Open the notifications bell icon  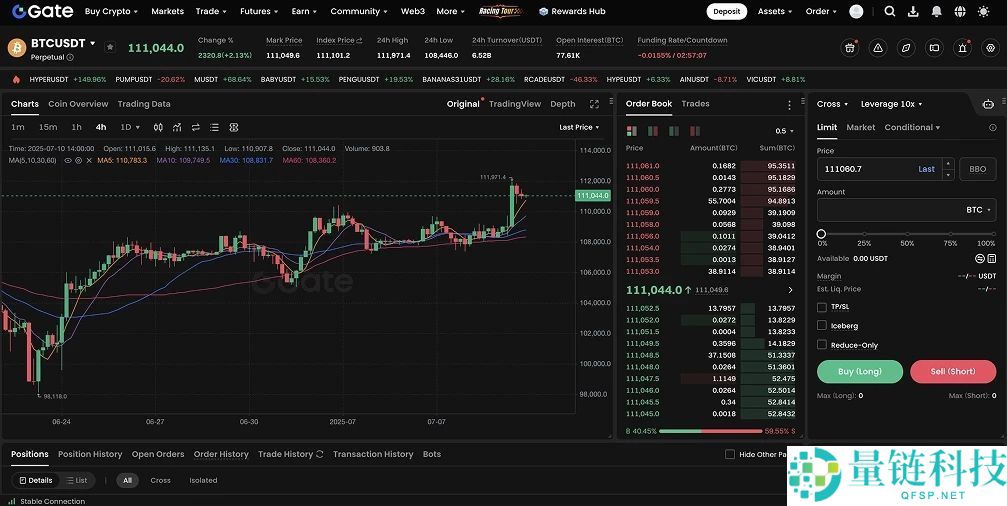pyautogui.click(x=937, y=11)
